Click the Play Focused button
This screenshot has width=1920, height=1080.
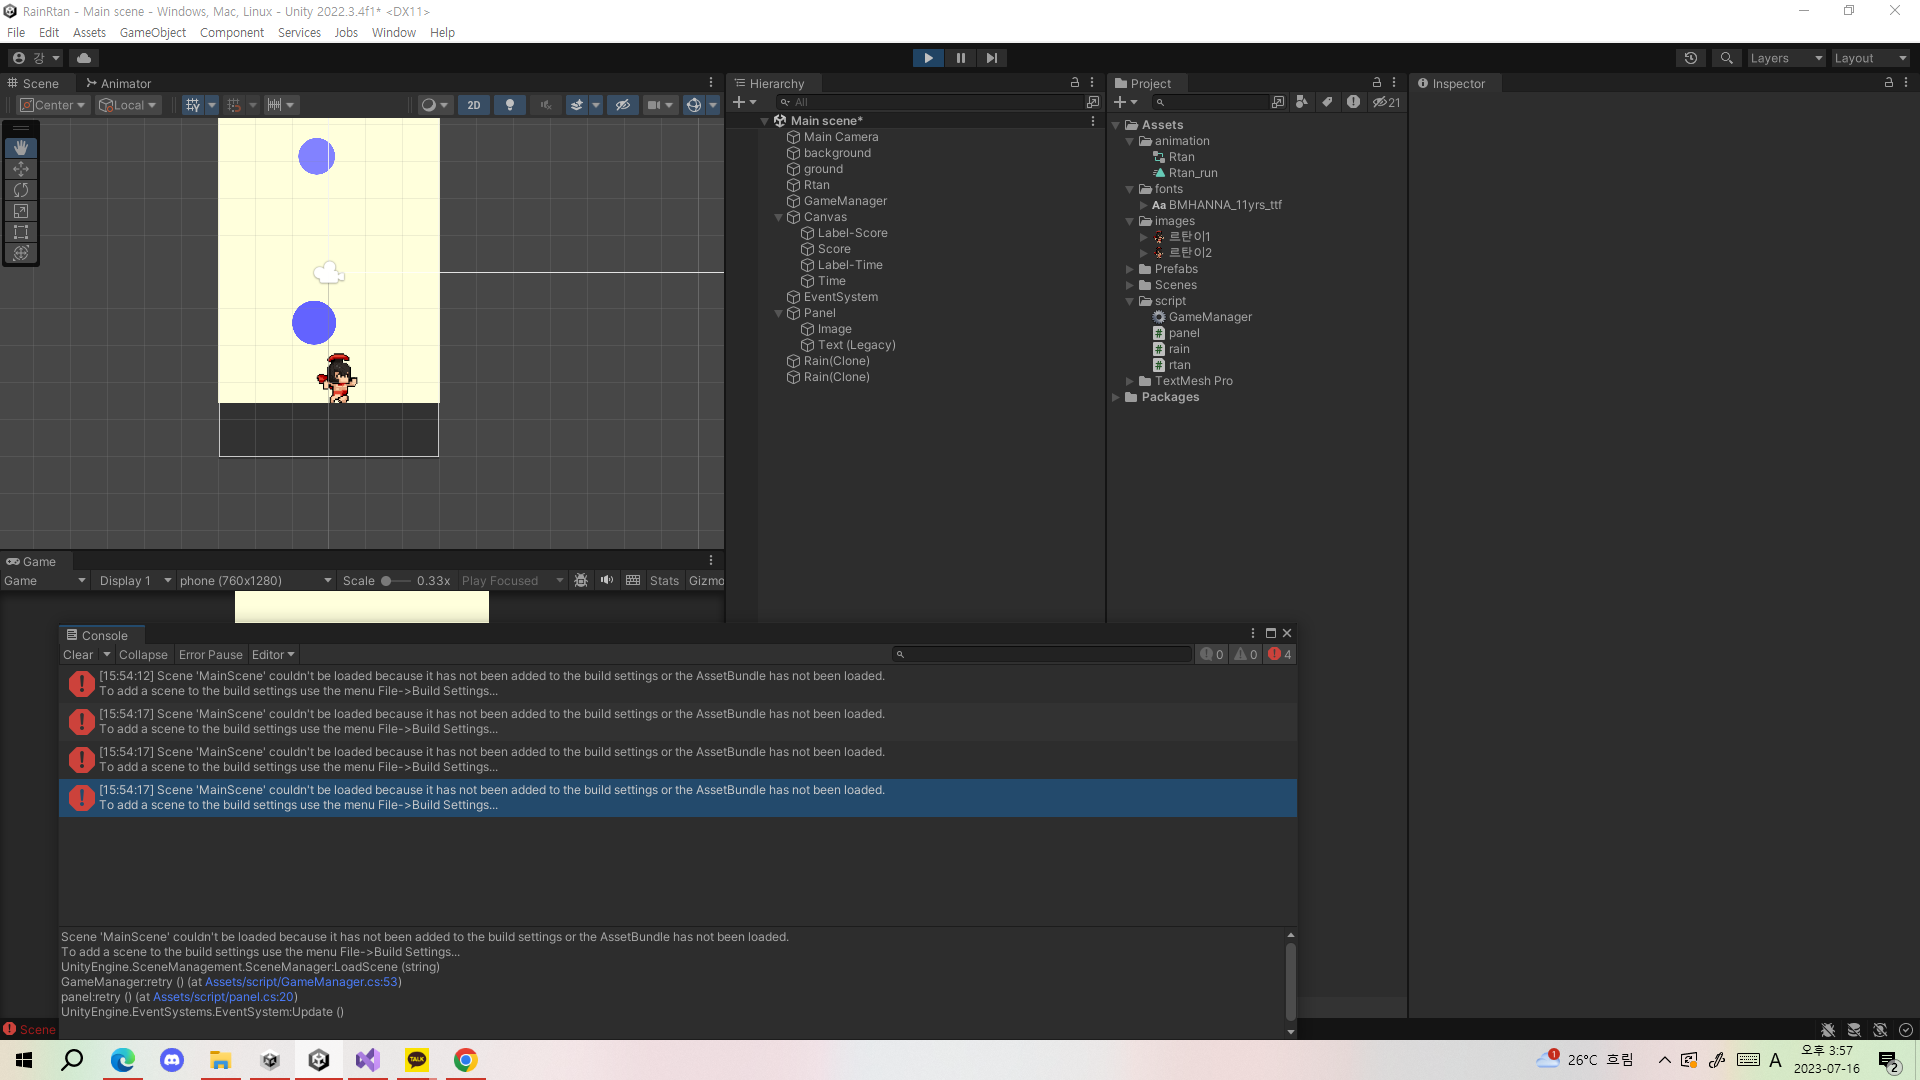512,581
